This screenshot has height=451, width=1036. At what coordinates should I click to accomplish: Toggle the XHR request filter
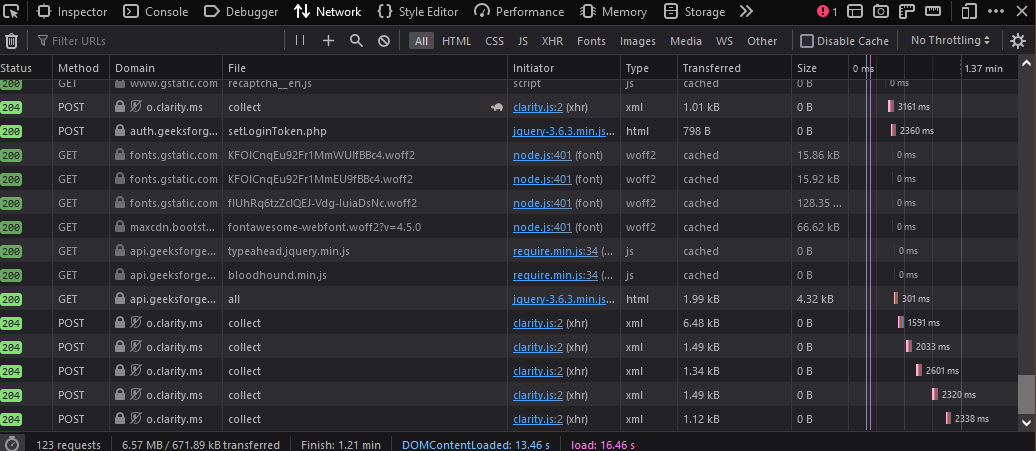pyautogui.click(x=552, y=41)
